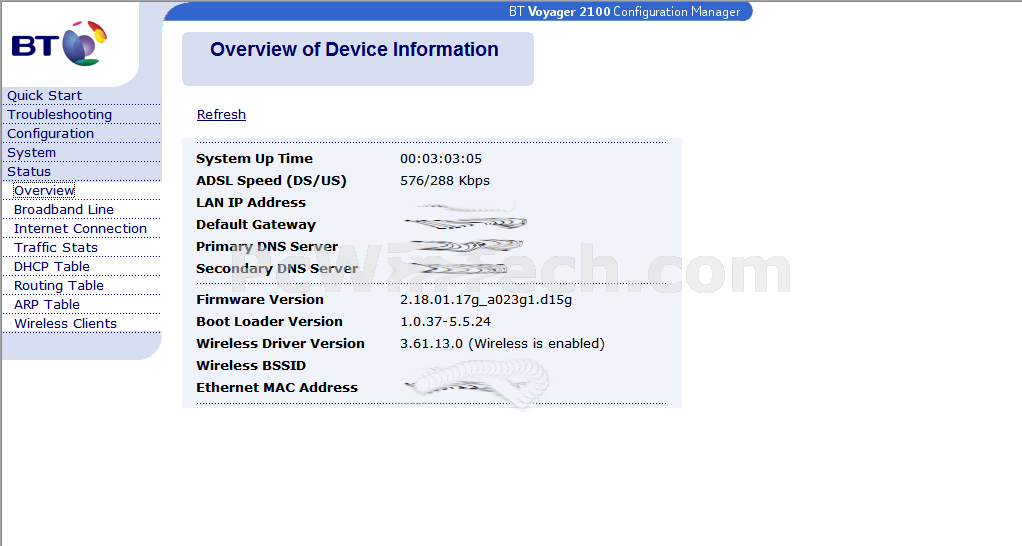This screenshot has width=1022, height=546.
Task: View the ARP Table
Action: coord(47,304)
